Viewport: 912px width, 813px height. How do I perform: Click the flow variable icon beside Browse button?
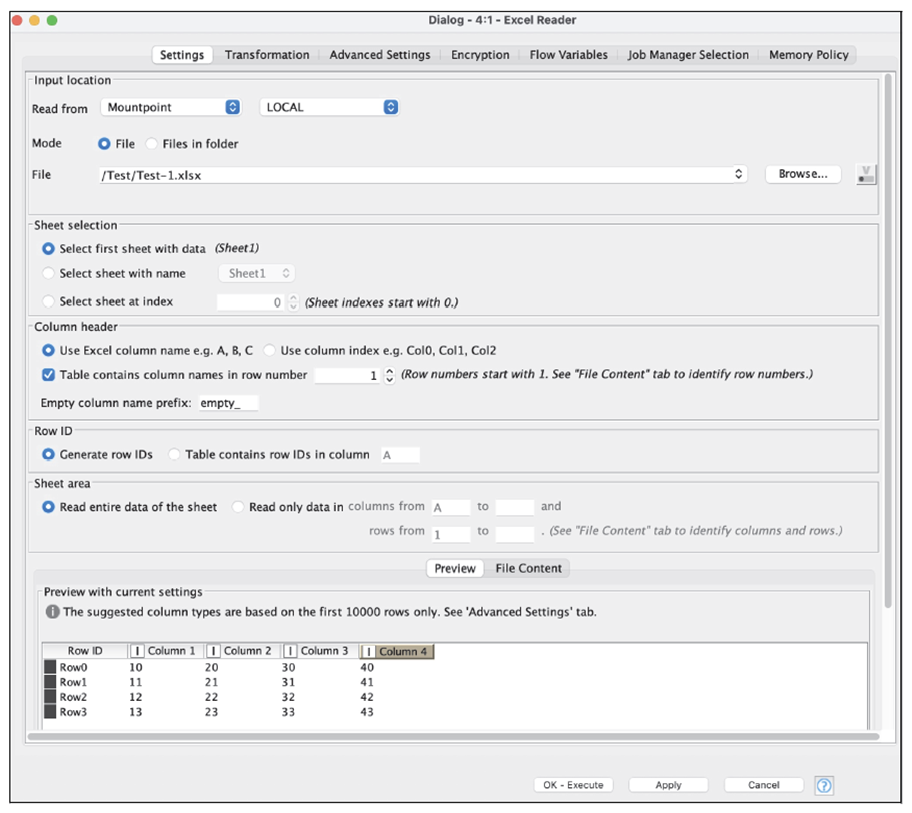pos(866,174)
